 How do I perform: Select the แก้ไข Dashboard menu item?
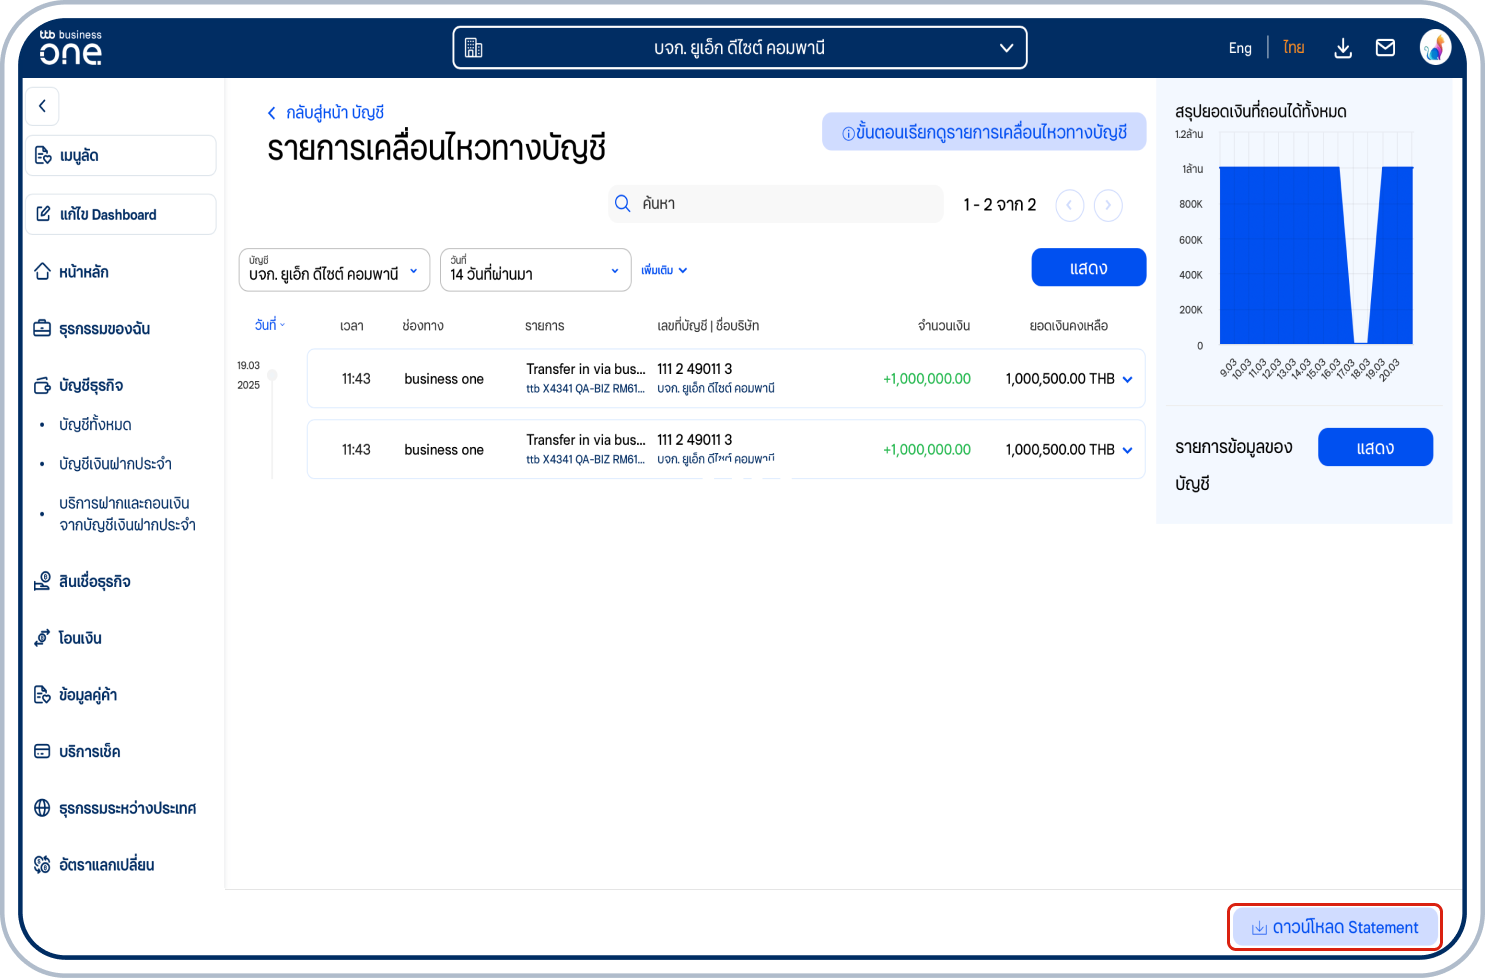point(120,214)
